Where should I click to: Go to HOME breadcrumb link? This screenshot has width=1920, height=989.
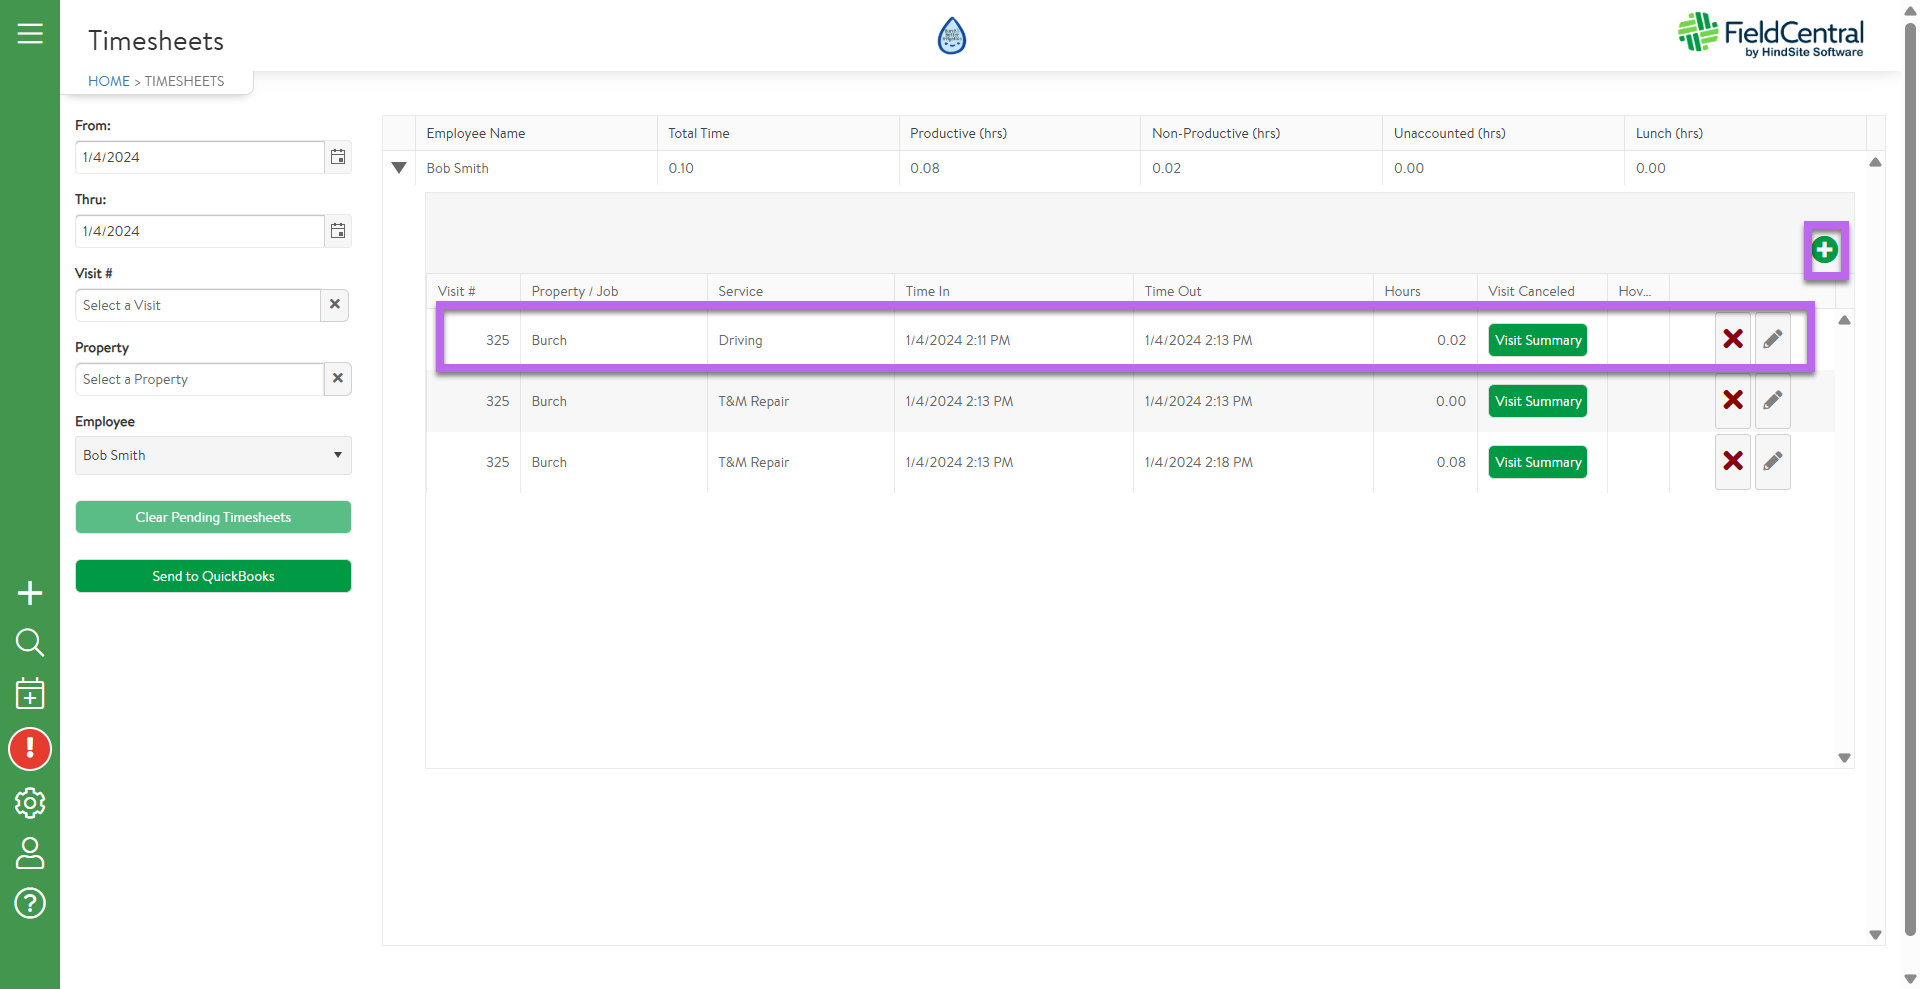pos(108,81)
